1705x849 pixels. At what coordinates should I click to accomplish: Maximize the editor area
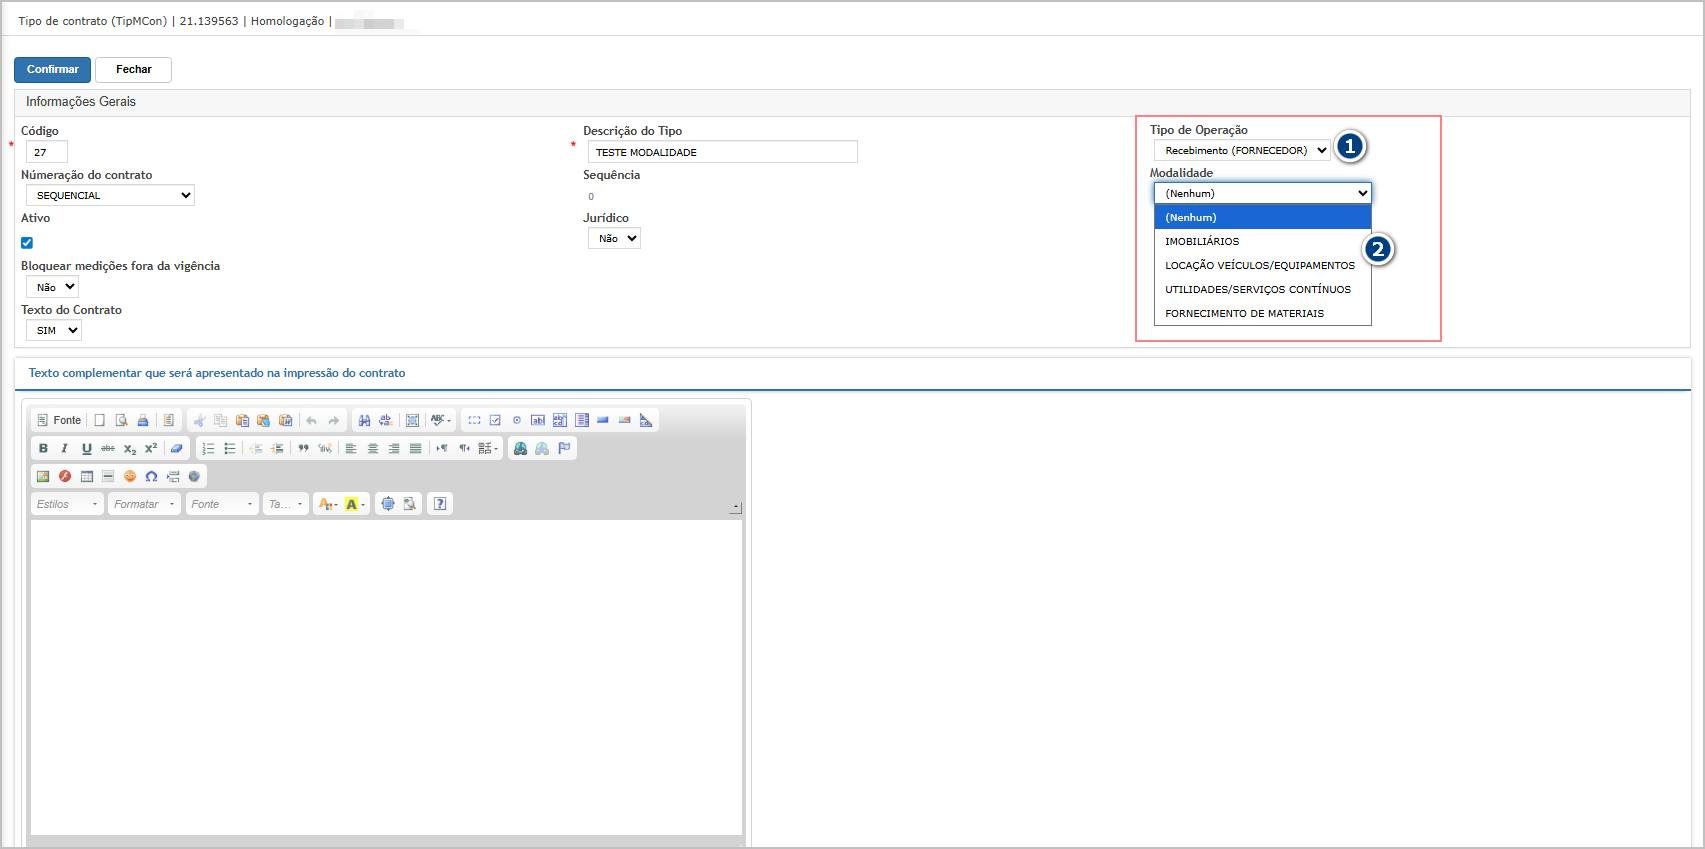pyautogui.click(x=388, y=504)
